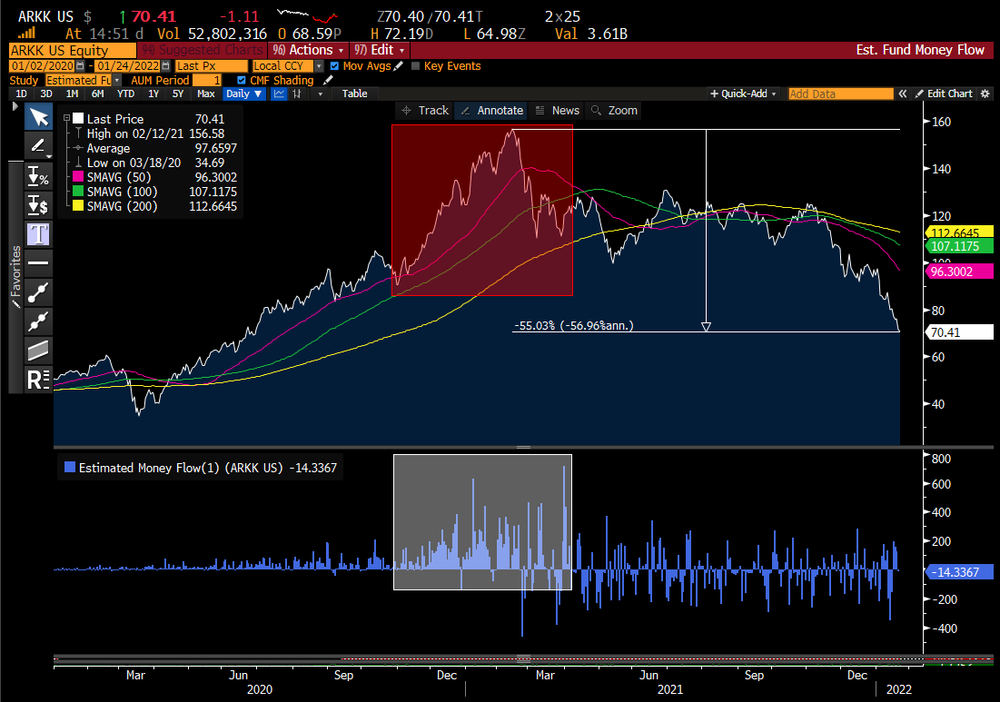The height and width of the screenshot is (702, 1000).
Task: Click the Last Price white swatch
Action: click(x=78, y=119)
